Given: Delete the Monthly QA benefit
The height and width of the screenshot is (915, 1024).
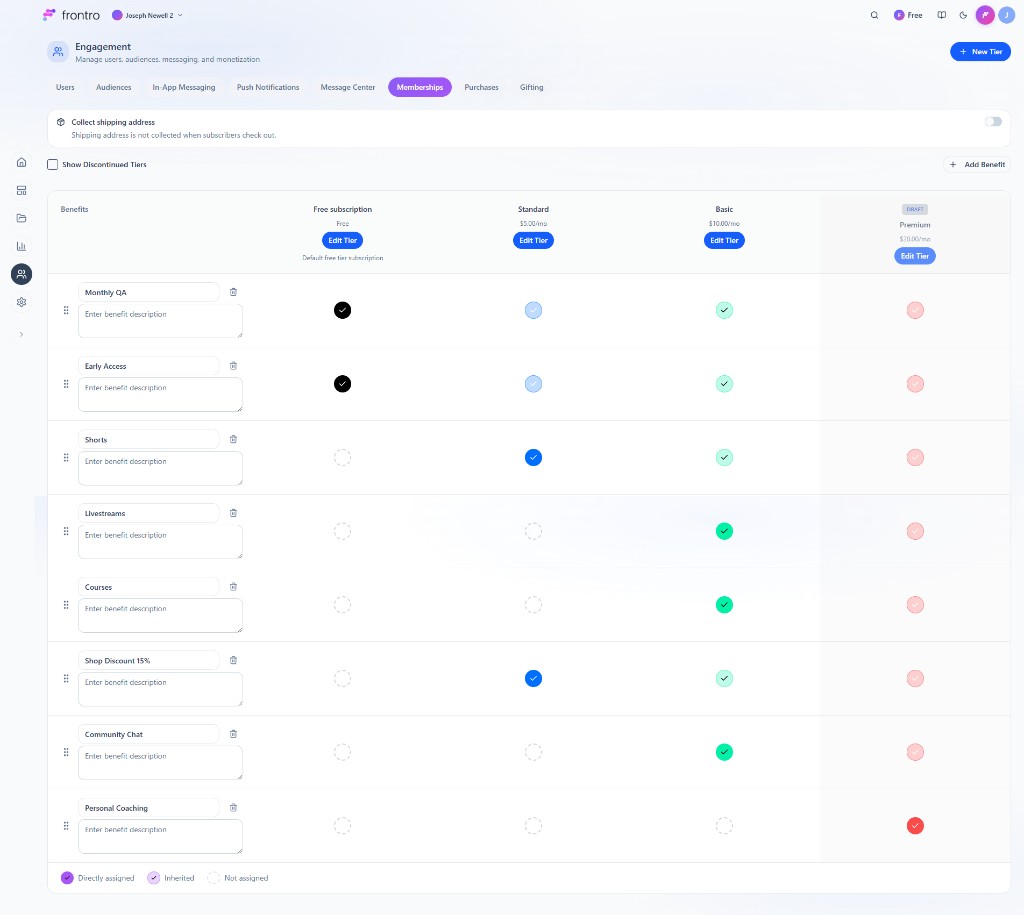Looking at the screenshot, I should point(233,292).
